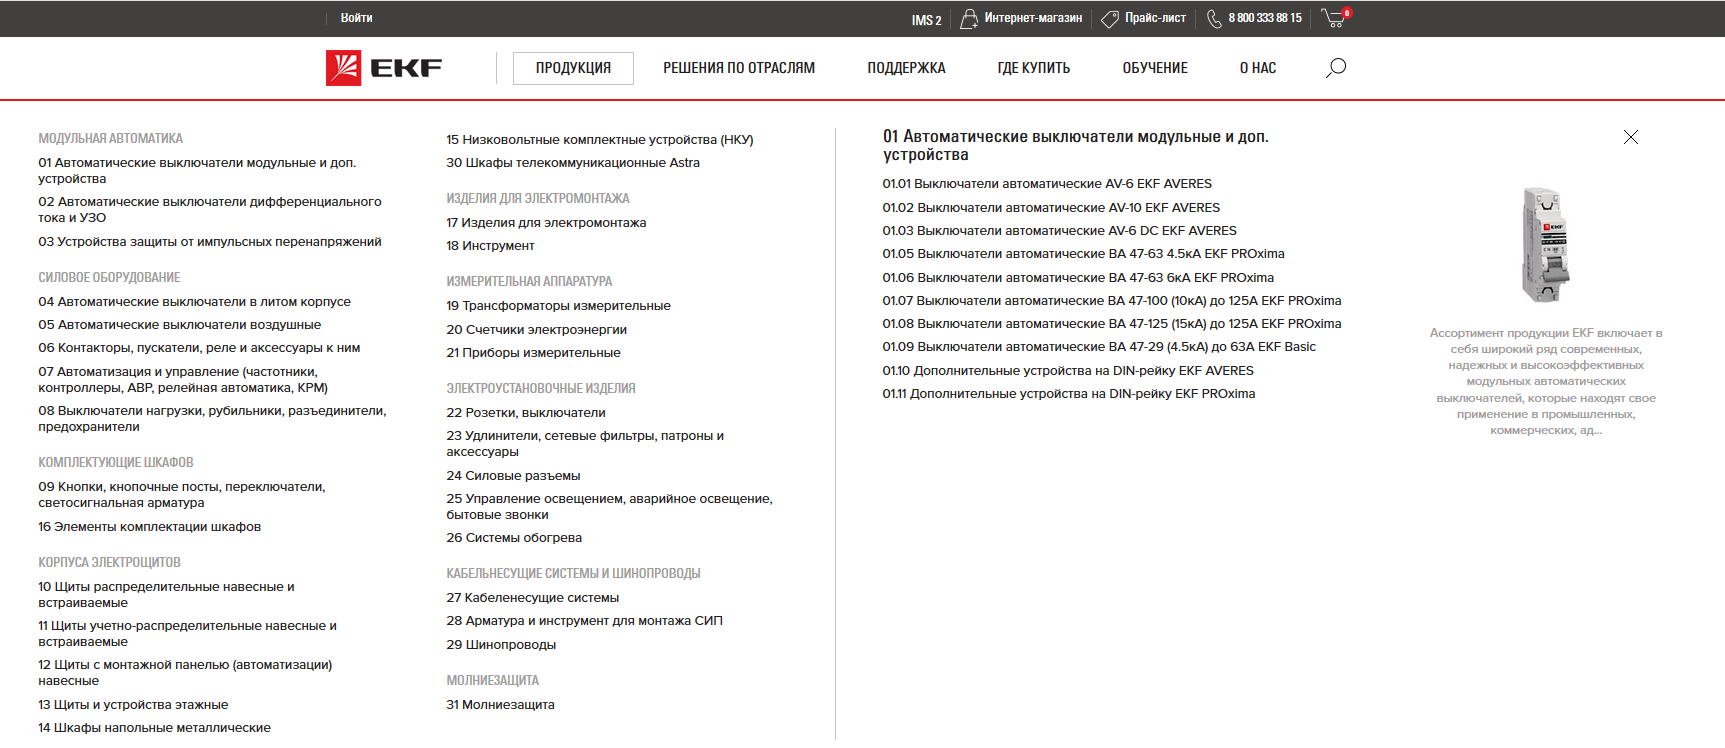Open 29 Шинопроводы
This screenshot has width=1725, height=748.
(501, 645)
